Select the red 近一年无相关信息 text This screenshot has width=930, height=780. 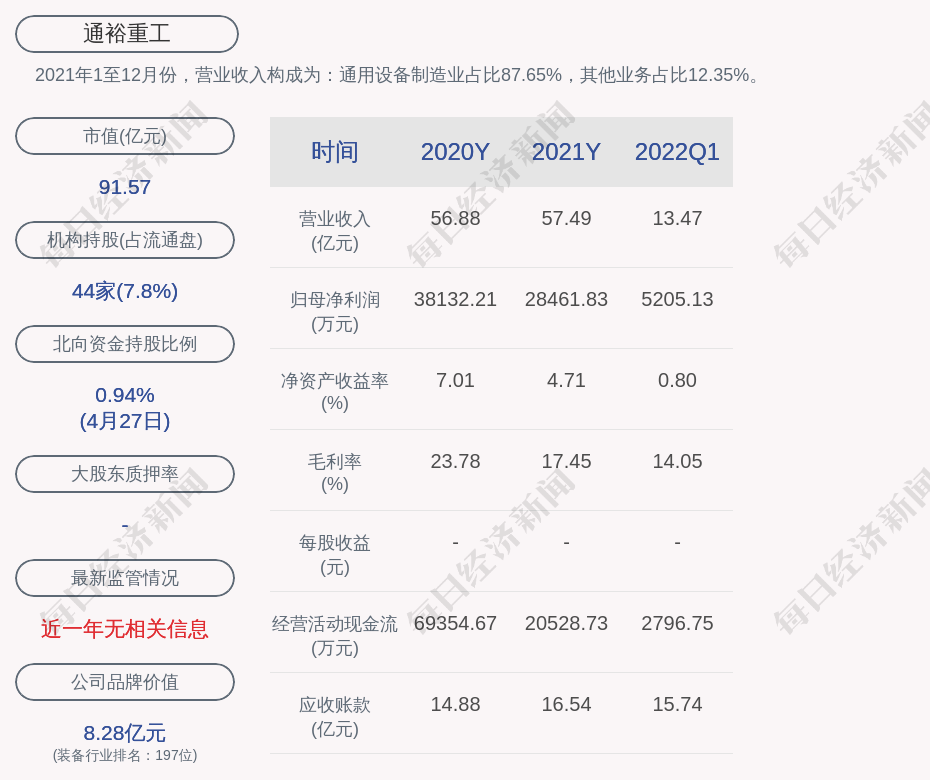pos(125,629)
